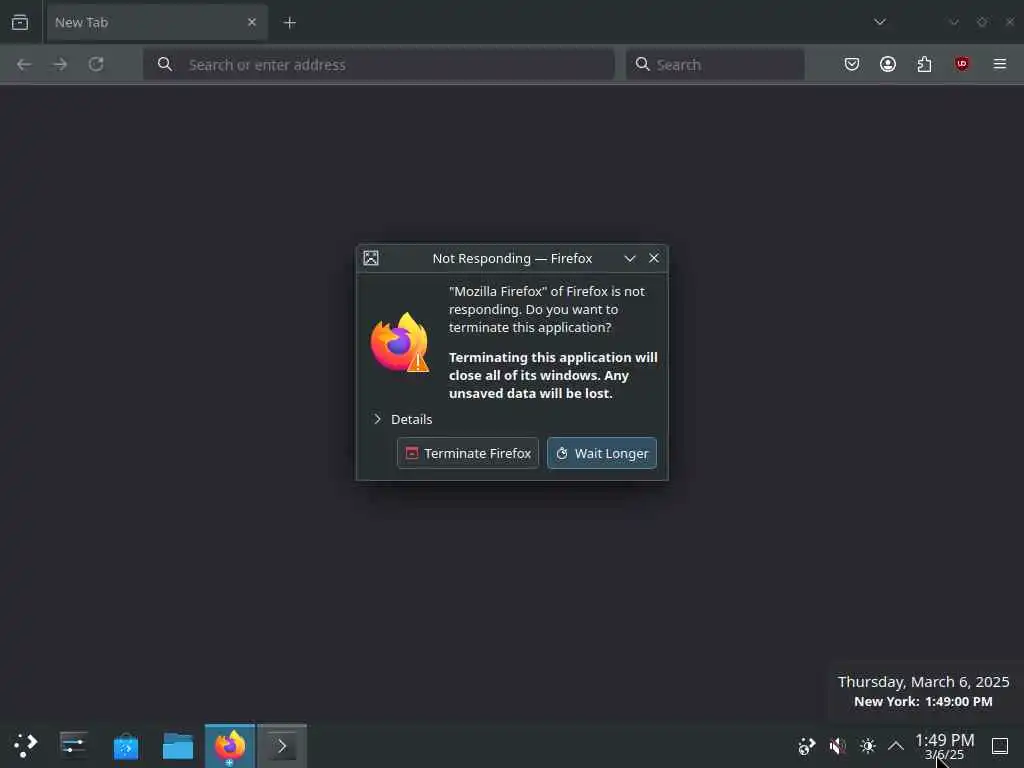Screen dimensions: 1024x768
Task: Close the New Tab tab
Action: click(251, 22)
